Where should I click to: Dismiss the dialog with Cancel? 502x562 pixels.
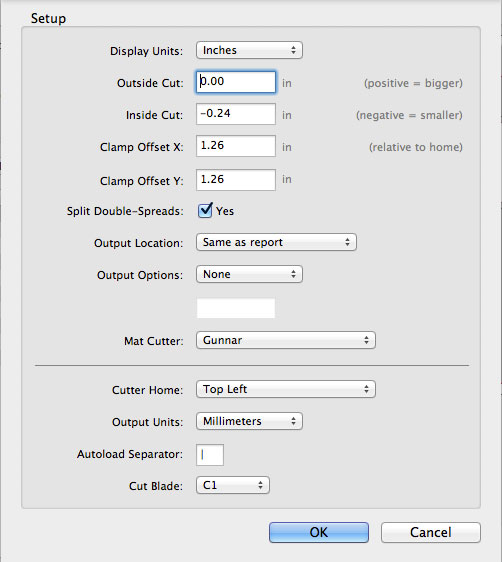click(431, 532)
